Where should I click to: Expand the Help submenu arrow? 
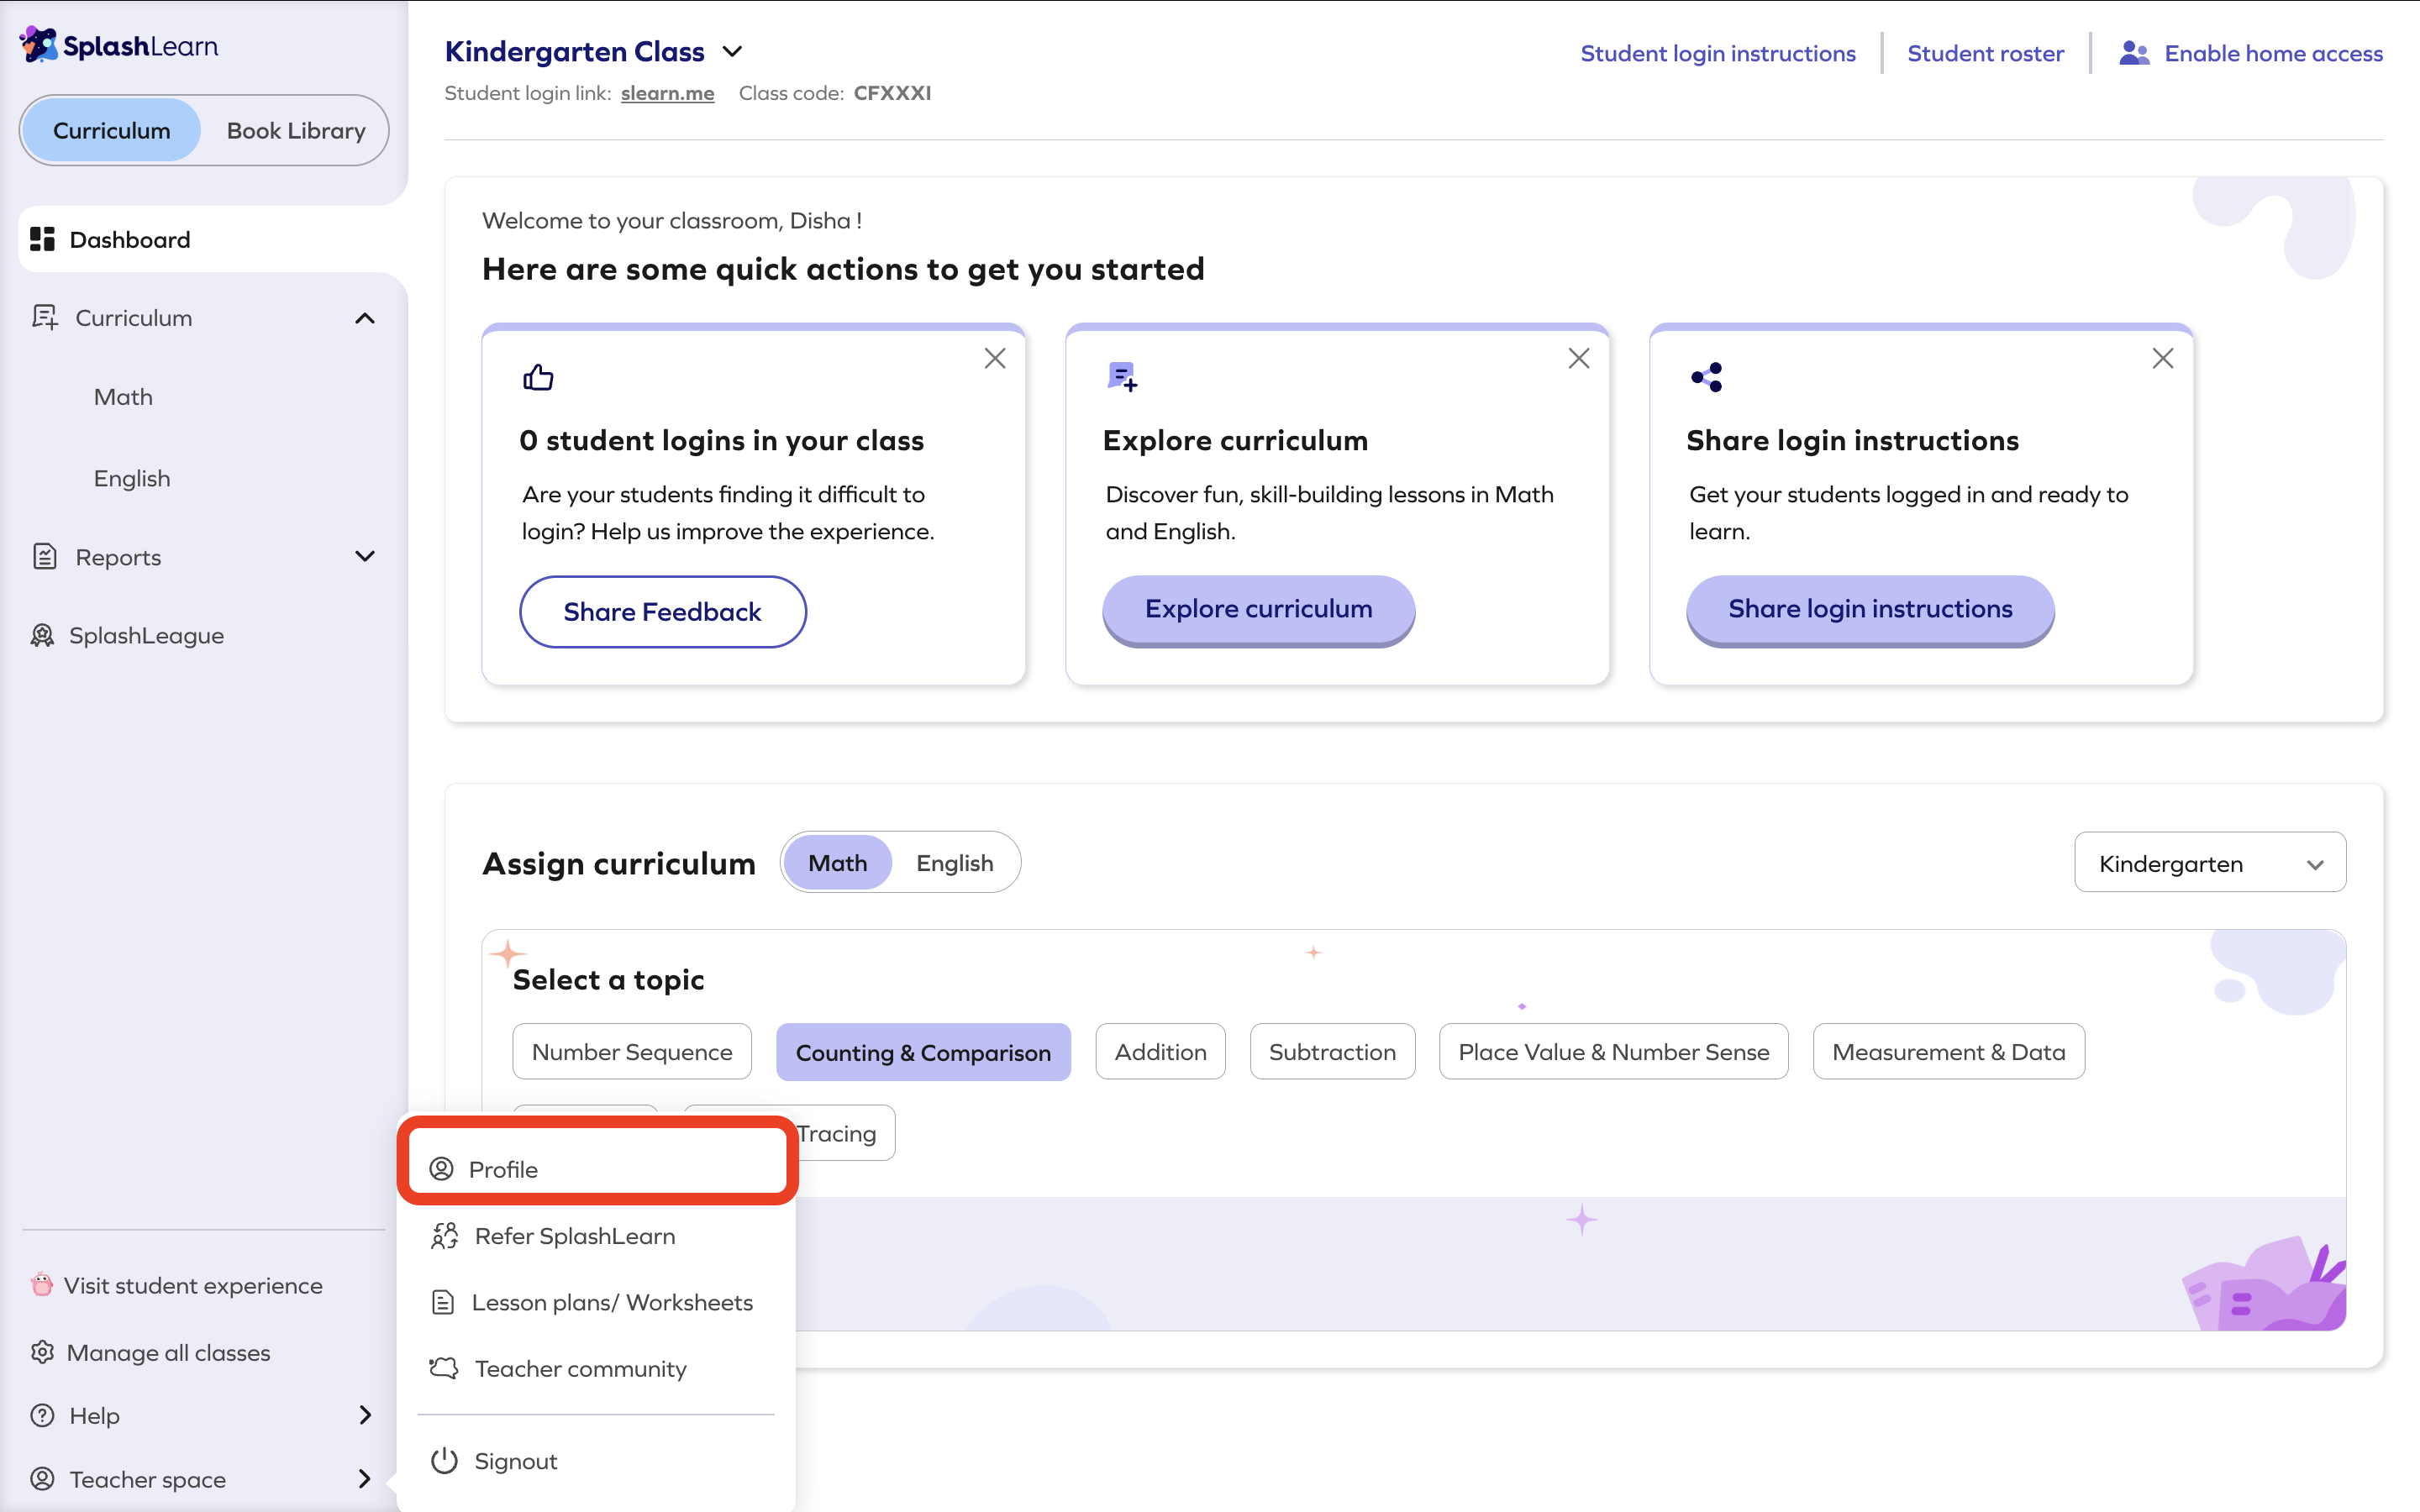click(x=365, y=1415)
